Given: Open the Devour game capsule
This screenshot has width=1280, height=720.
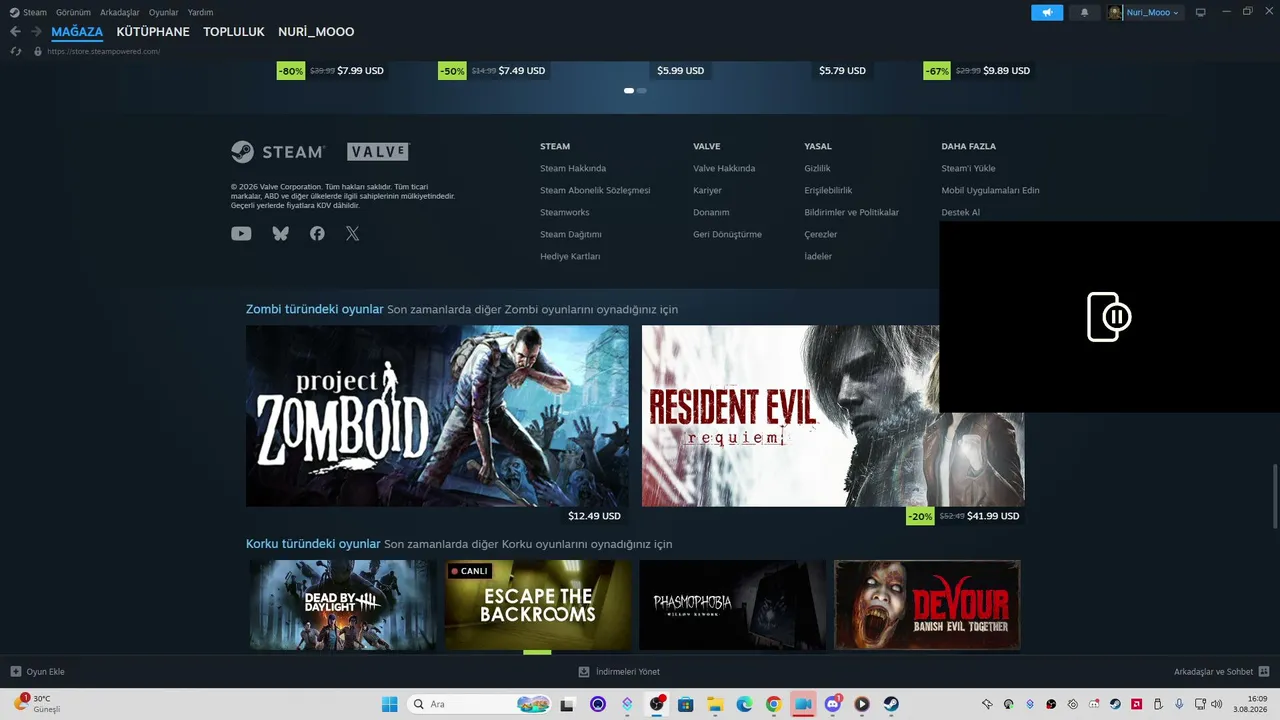Looking at the screenshot, I should click(927, 605).
